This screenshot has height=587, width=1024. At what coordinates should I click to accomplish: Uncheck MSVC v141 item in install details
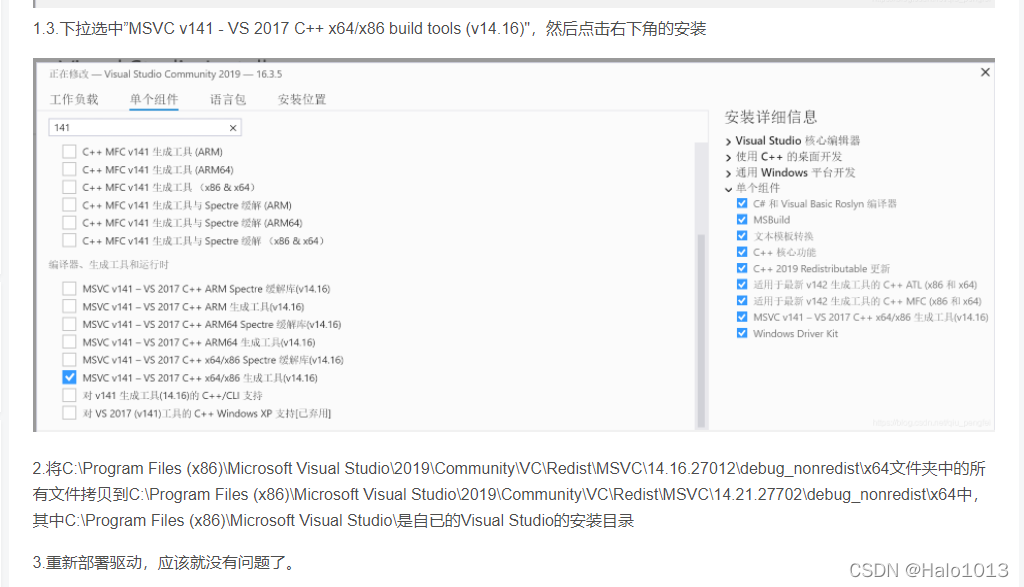click(x=742, y=317)
